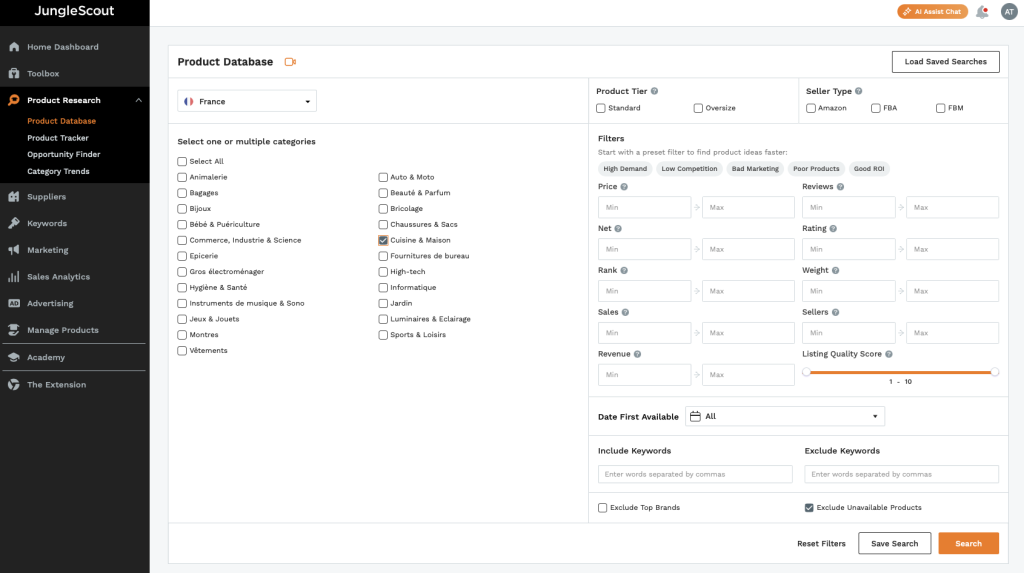Open Opportunity Finder in sidebar

point(64,154)
